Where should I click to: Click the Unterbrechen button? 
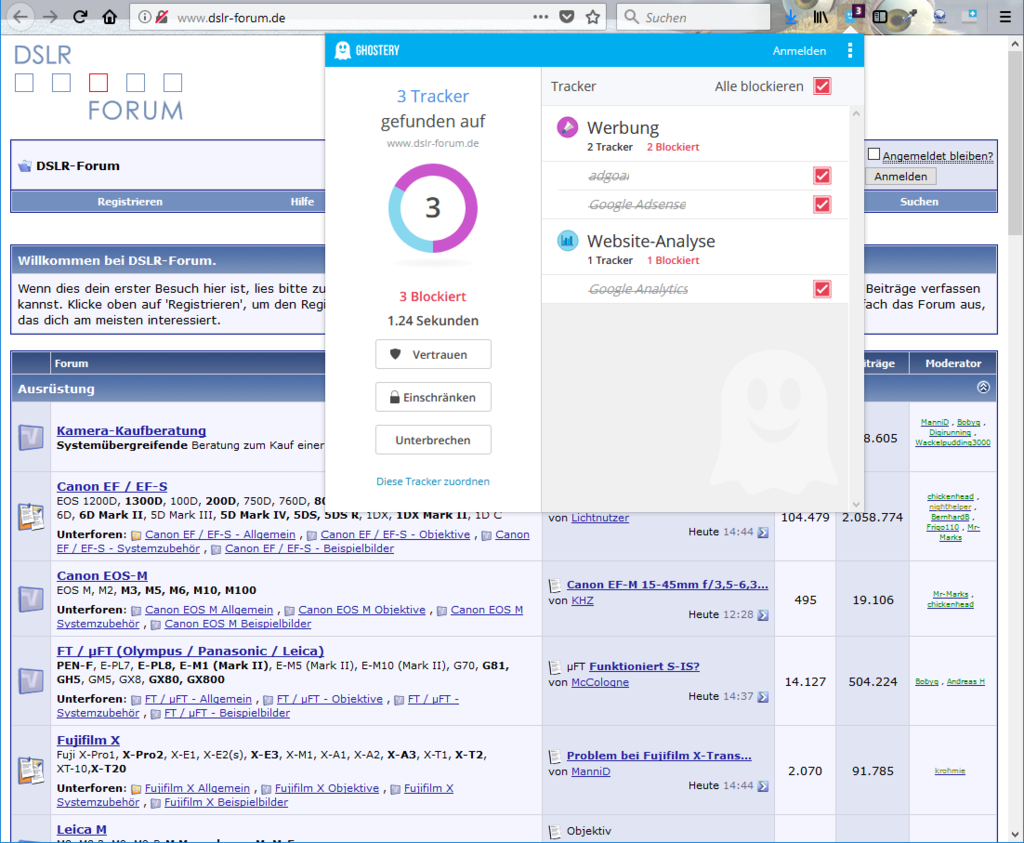pos(433,440)
